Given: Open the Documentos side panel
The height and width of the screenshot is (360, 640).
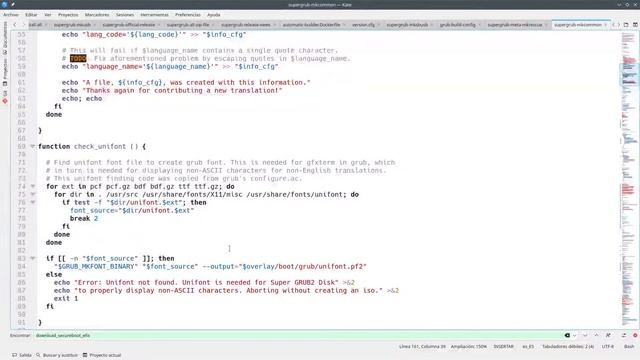Looking at the screenshot, I should pos(5,38).
